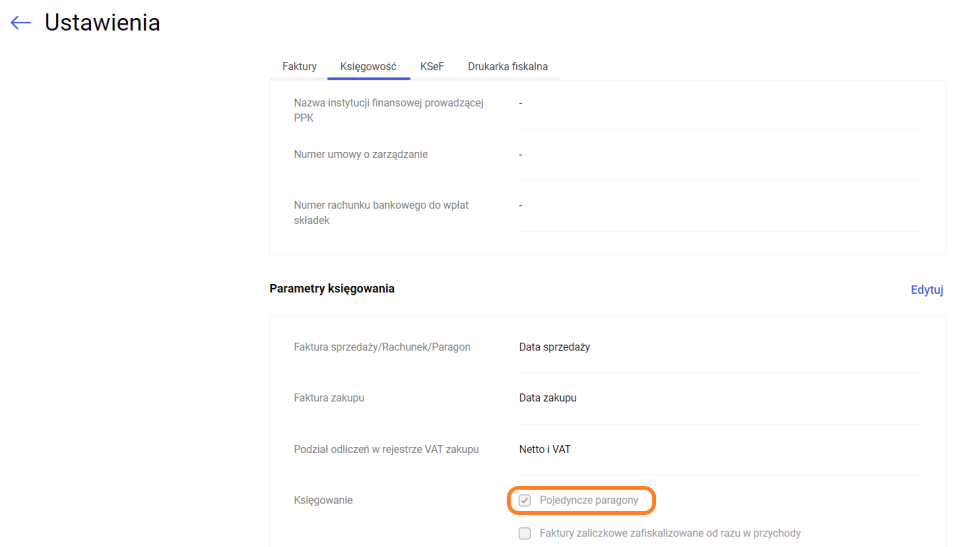Select the Księgowość tab
The height and width of the screenshot is (547, 961).
pos(368,67)
